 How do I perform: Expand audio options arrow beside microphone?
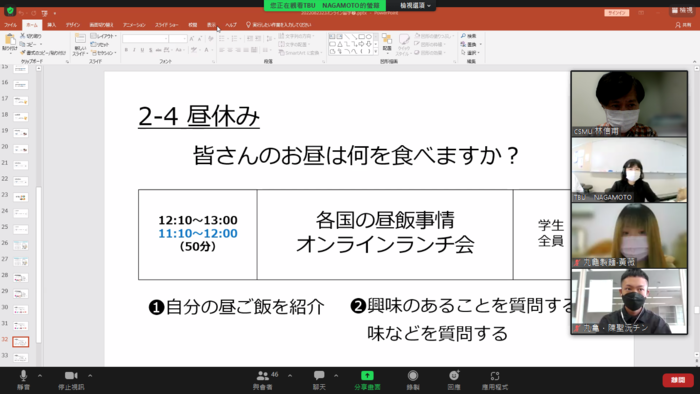pos(40,376)
